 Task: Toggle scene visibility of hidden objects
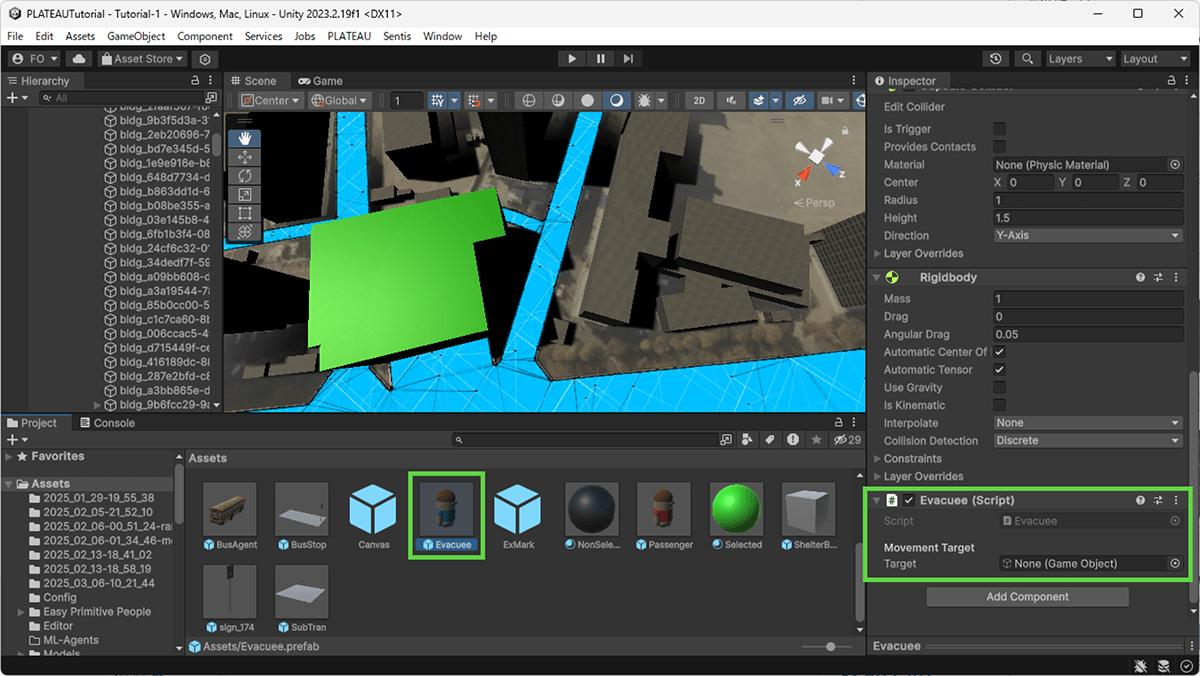click(798, 100)
